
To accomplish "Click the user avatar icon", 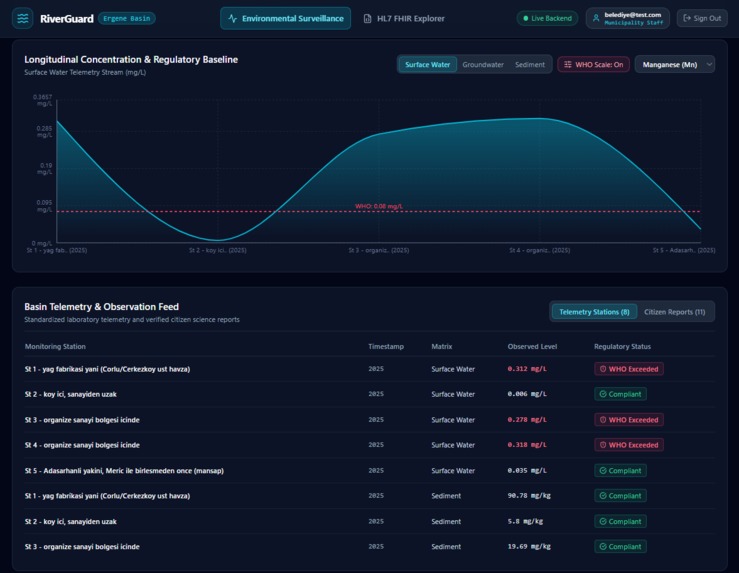I will [x=596, y=18].
